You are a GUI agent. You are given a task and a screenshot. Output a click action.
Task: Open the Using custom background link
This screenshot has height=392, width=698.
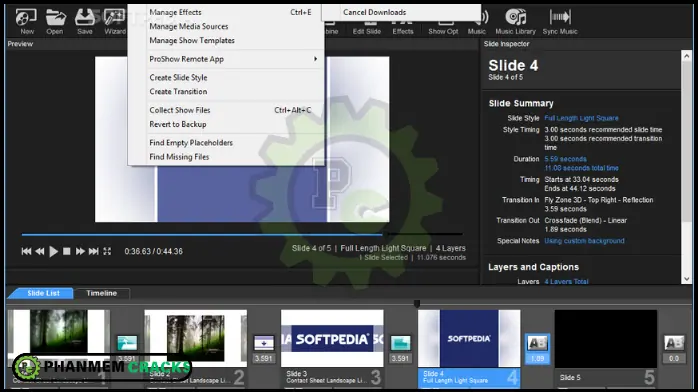(584, 241)
